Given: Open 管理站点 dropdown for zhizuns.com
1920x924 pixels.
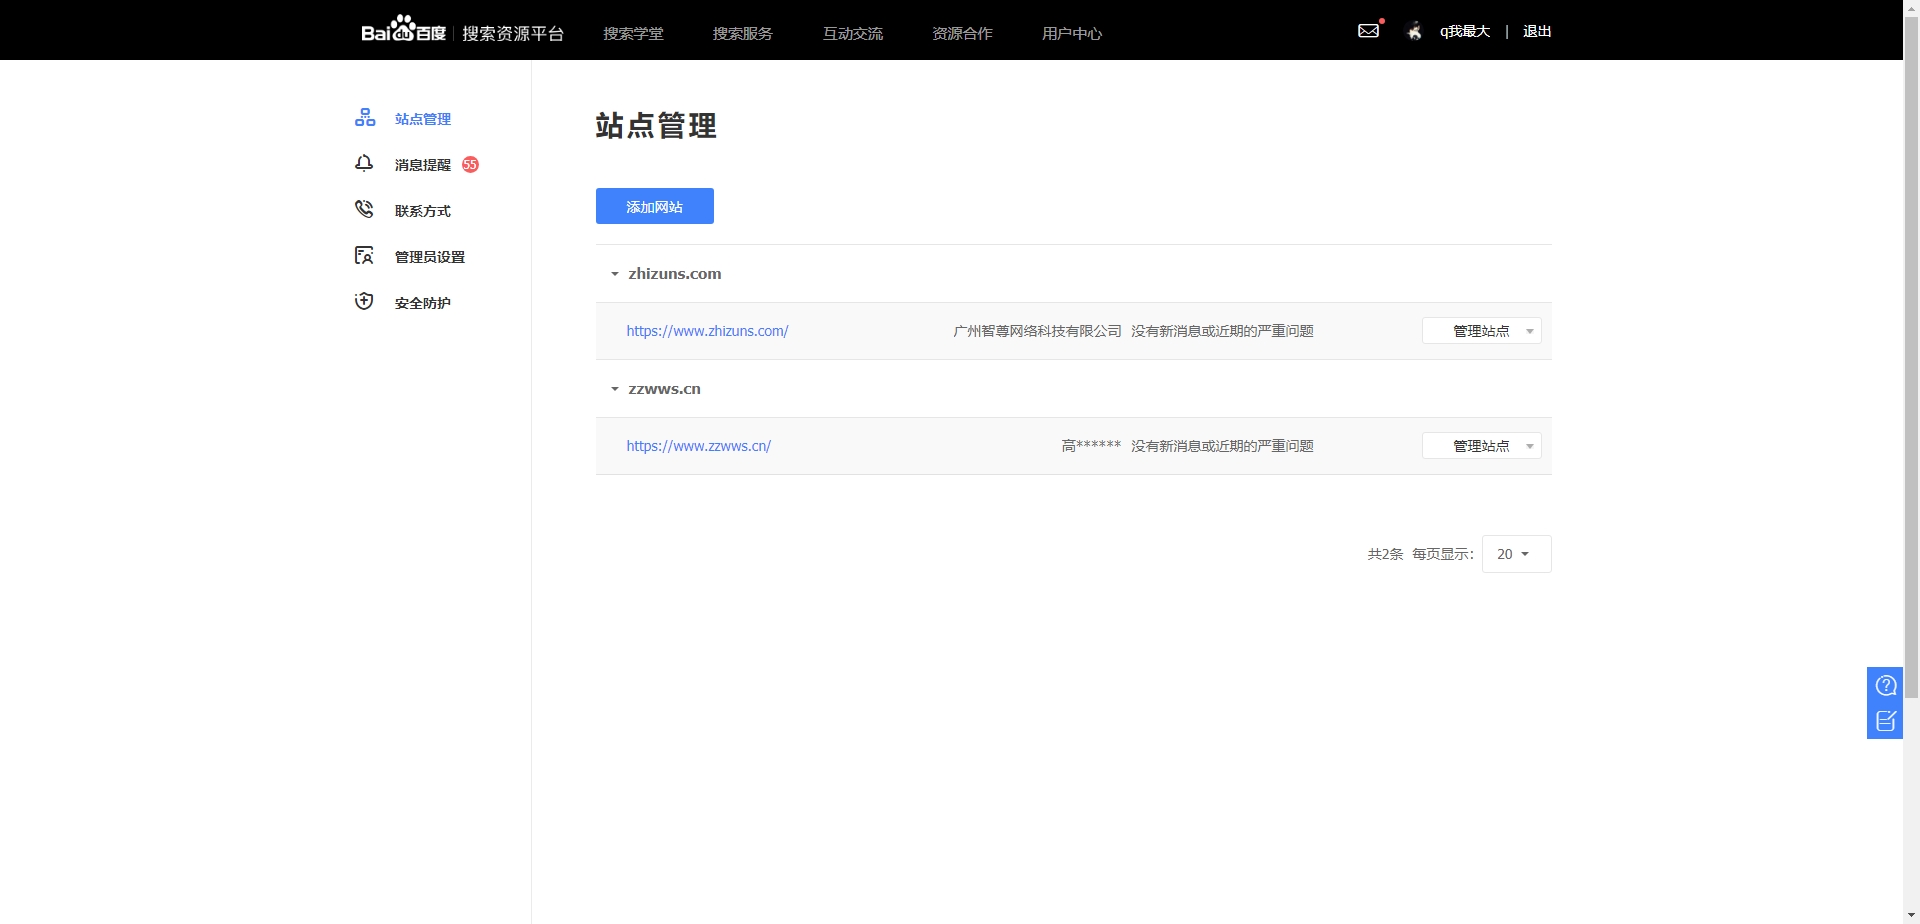Looking at the screenshot, I should pyautogui.click(x=1481, y=331).
